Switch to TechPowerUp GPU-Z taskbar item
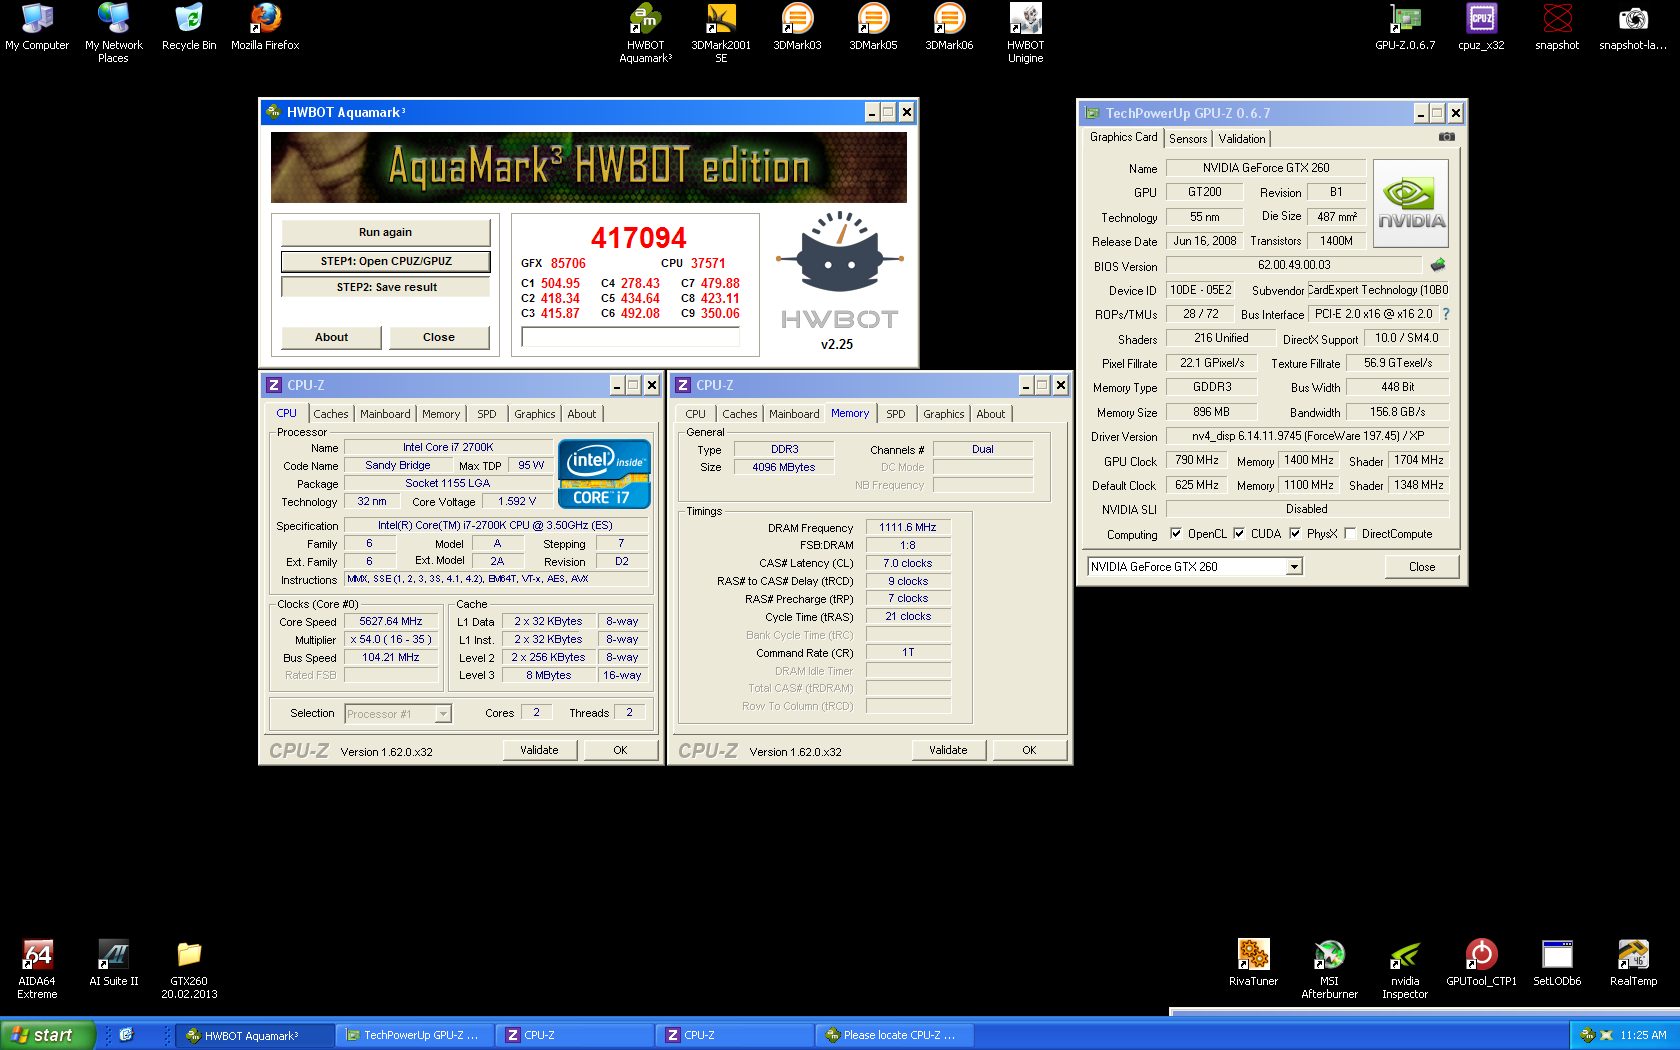 [414, 1035]
